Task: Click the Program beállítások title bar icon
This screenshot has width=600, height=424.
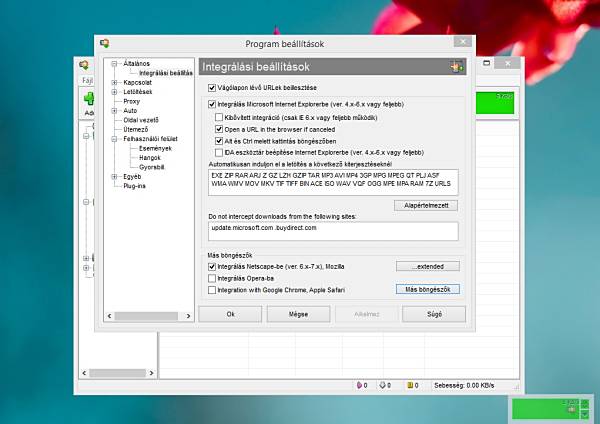Action: tap(104, 44)
